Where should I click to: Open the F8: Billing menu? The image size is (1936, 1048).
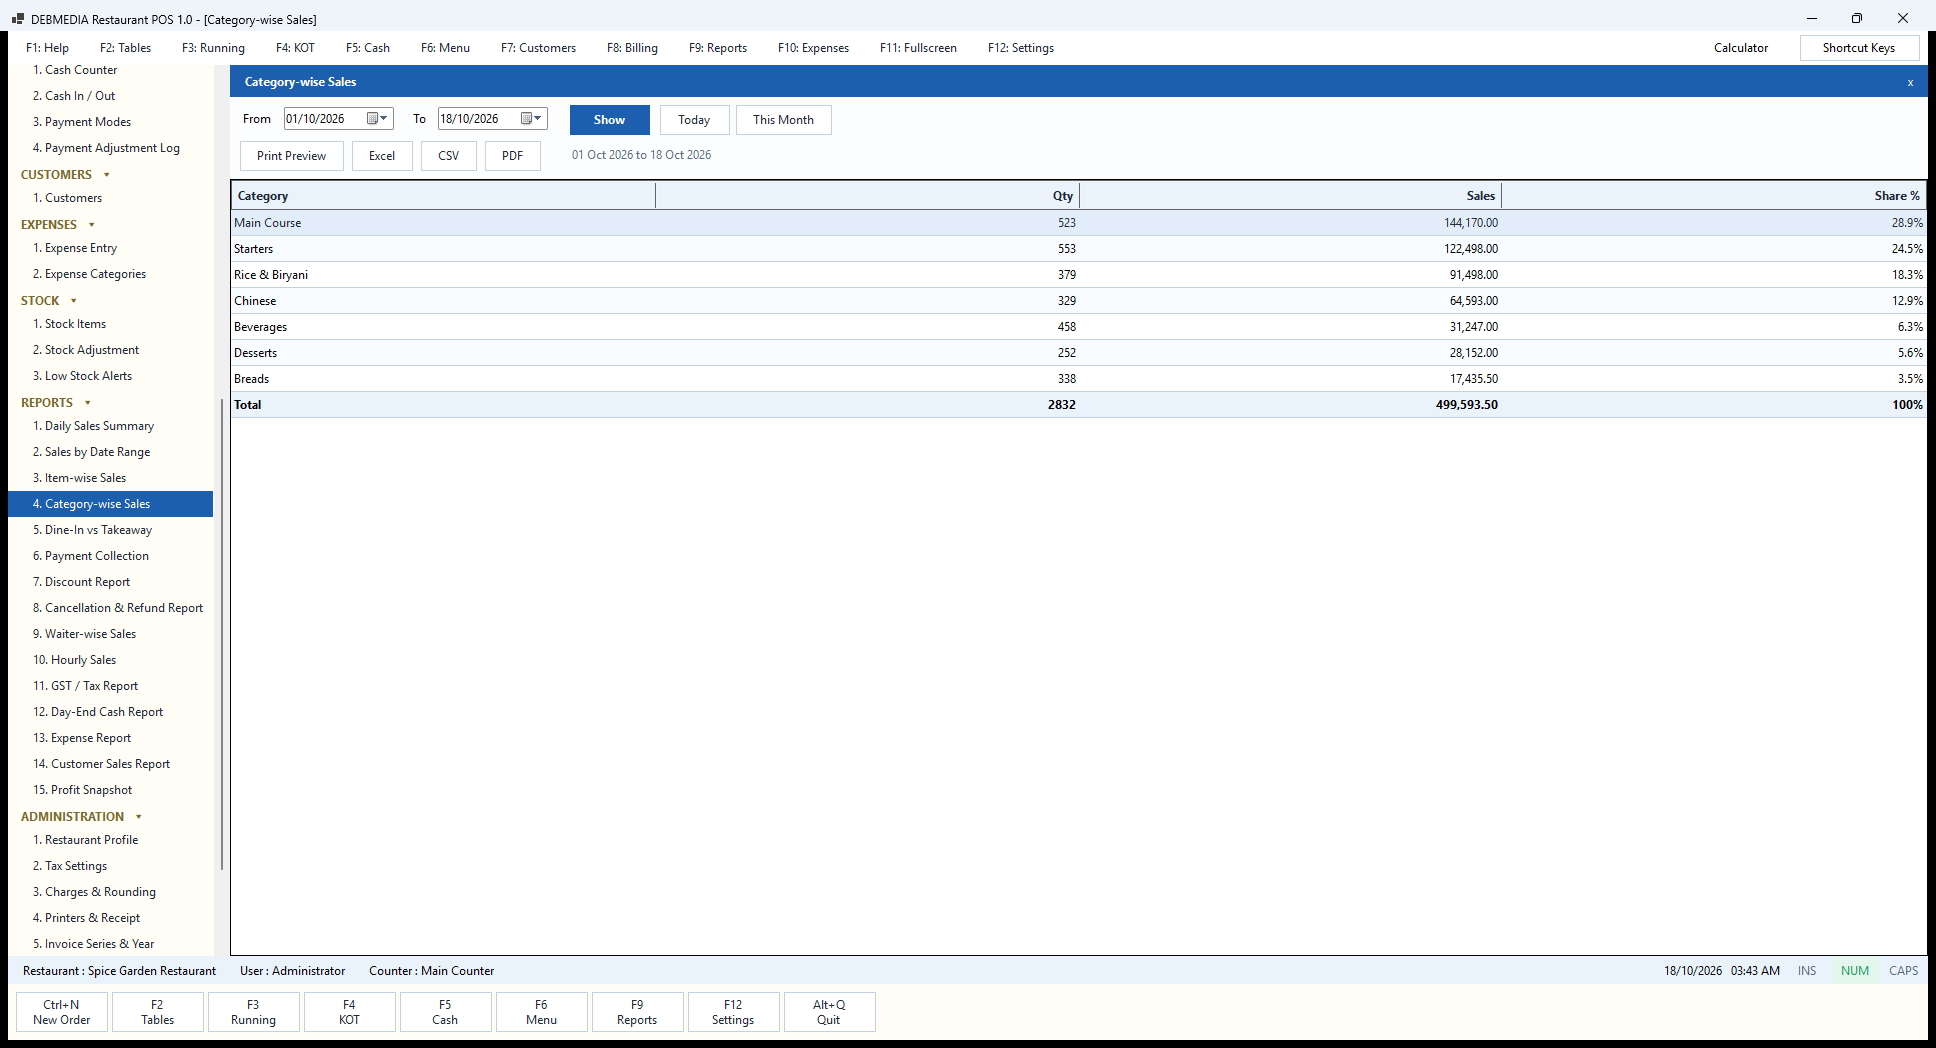click(632, 48)
